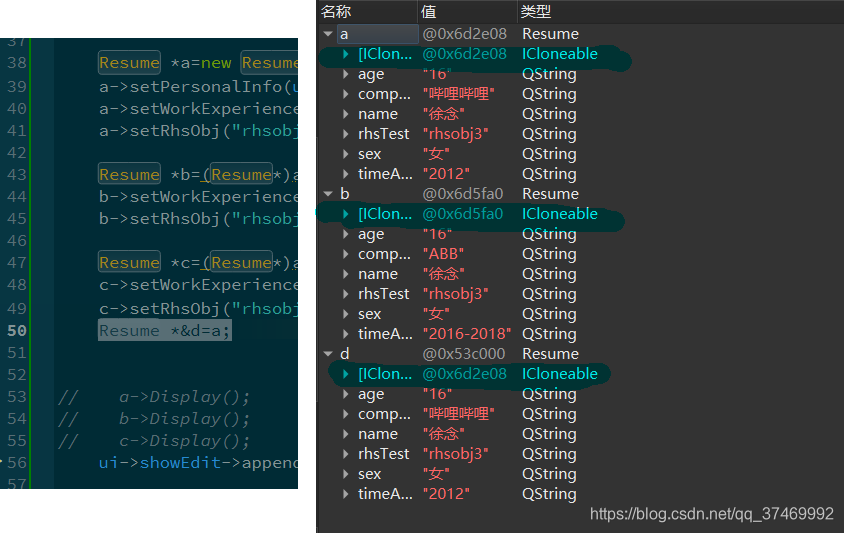Select value "ABB" in b's comp row
This screenshot has height=533, width=844.
(x=444, y=254)
